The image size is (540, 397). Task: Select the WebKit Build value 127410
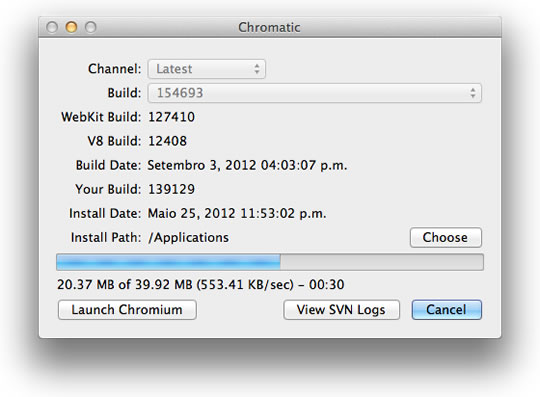(x=171, y=117)
